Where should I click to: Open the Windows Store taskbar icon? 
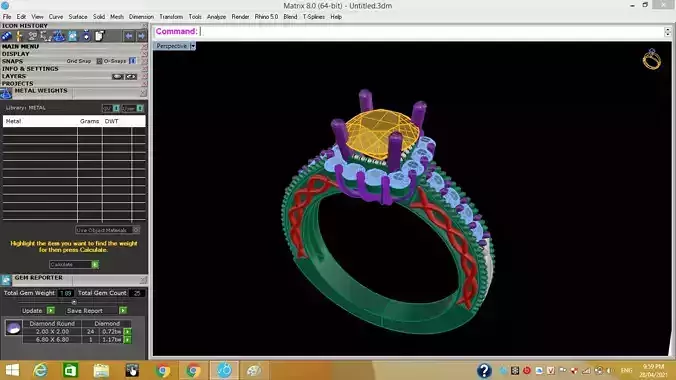click(x=70, y=371)
